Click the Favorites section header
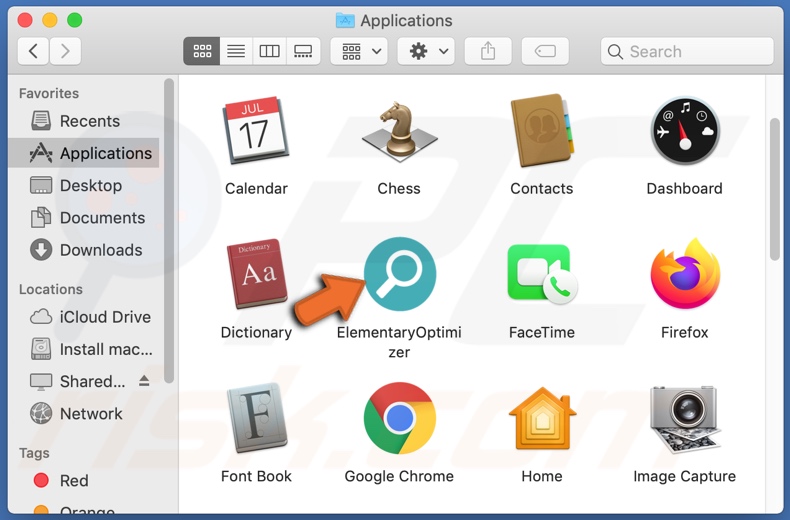The width and height of the screenshot is (790, 520). (49, 93)
